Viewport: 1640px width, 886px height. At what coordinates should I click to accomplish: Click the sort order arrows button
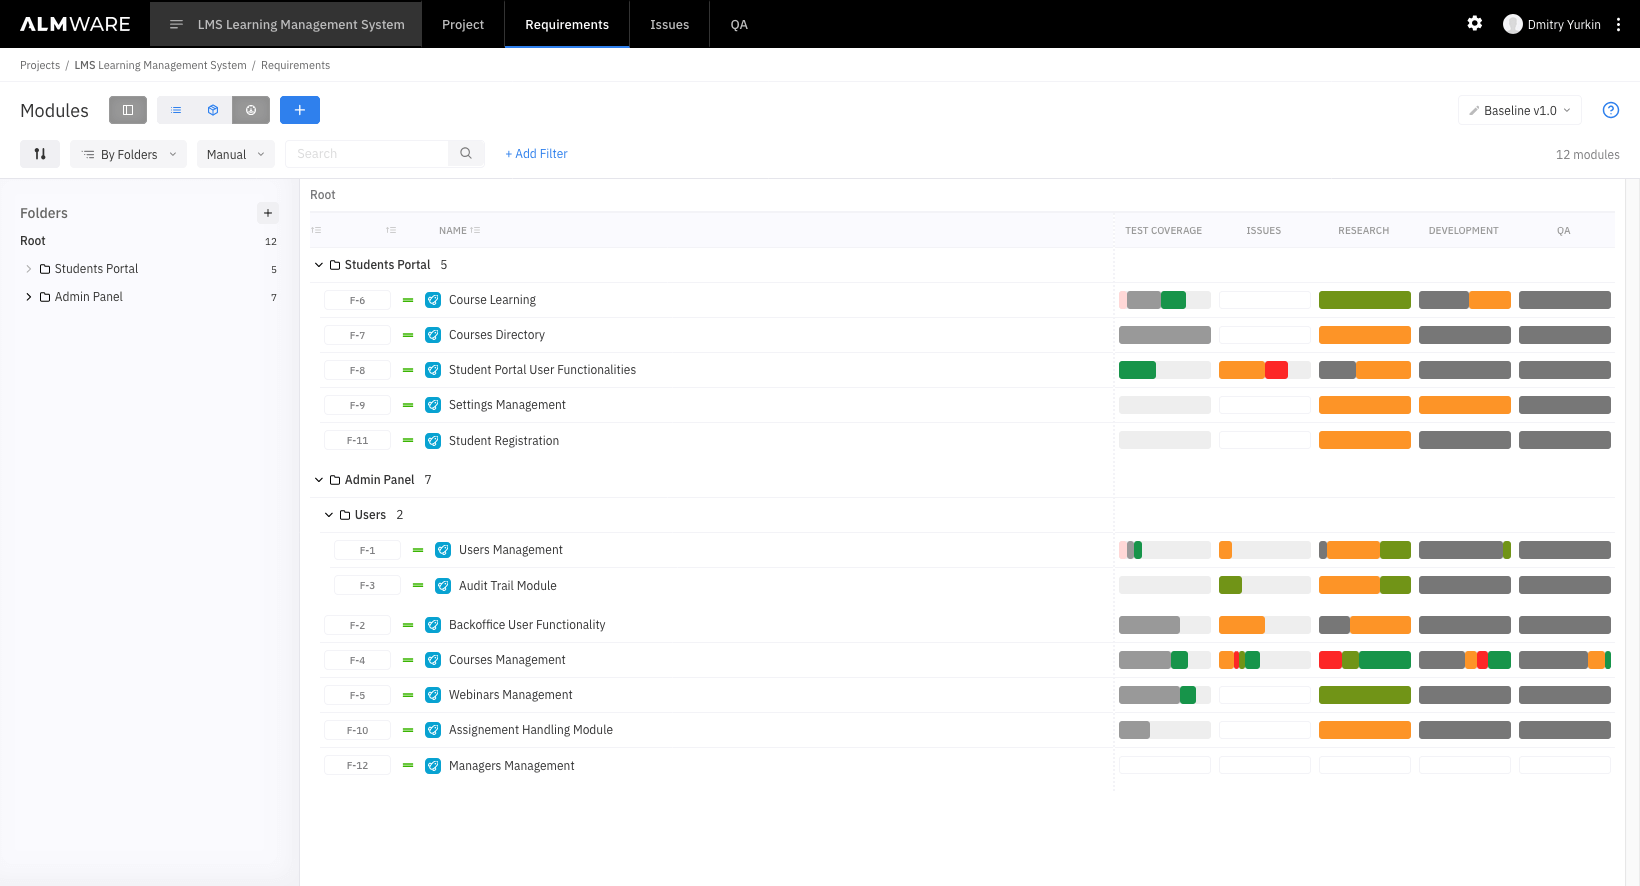click(x=40, y=154)
